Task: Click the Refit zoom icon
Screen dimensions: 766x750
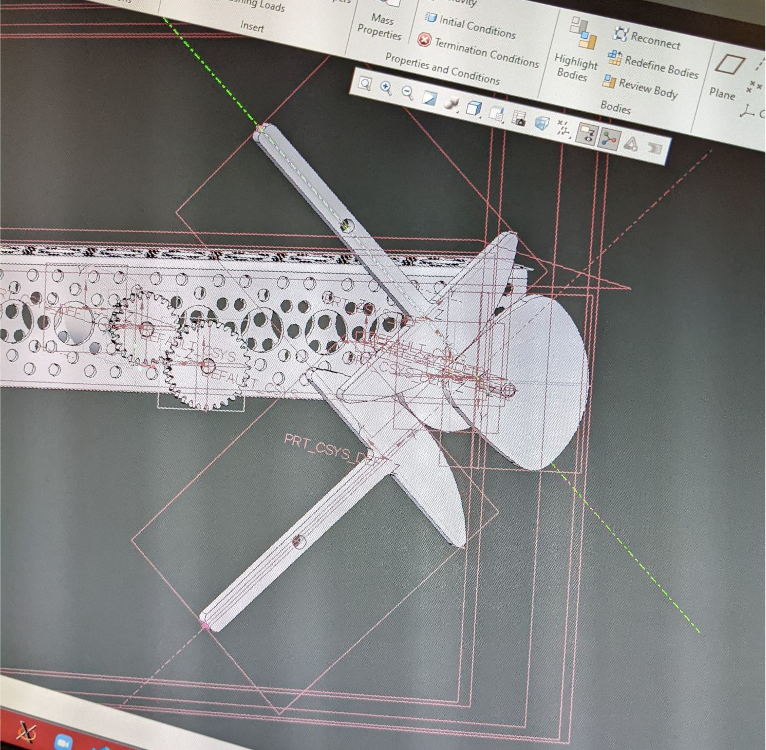Action: point(365,85)
